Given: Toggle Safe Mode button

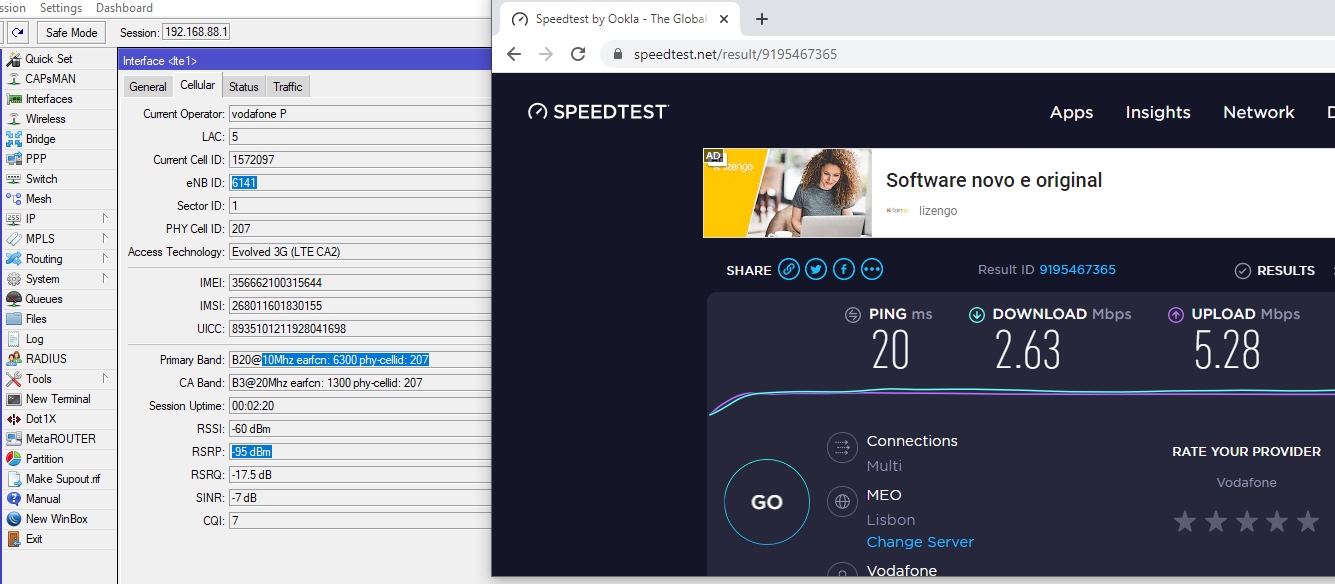Looking at the screenshot, I should pos(71,33).
